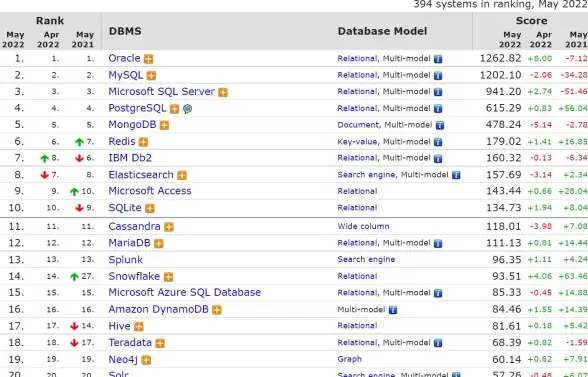Click the blue info icon in Redis's model column
The image size is (588, 377).
438,142
